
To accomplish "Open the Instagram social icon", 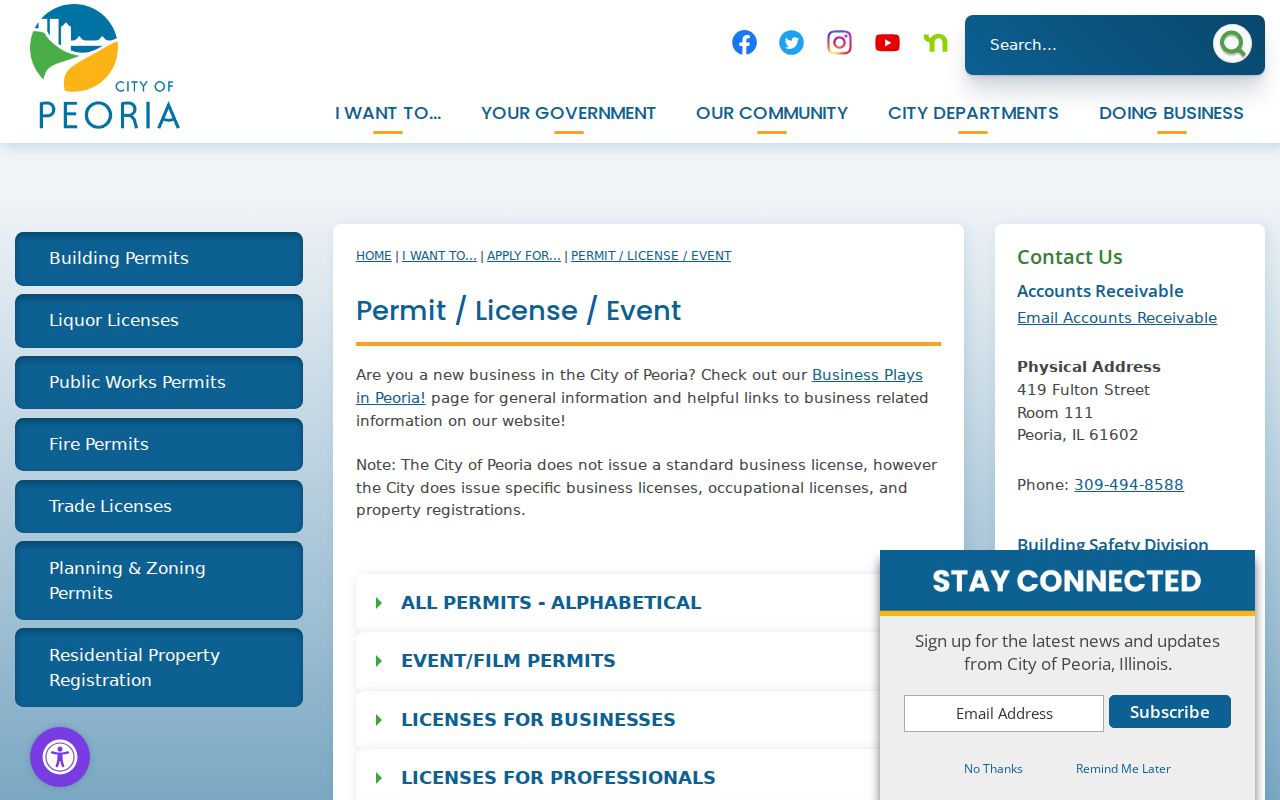I will (x=839, y=42).
